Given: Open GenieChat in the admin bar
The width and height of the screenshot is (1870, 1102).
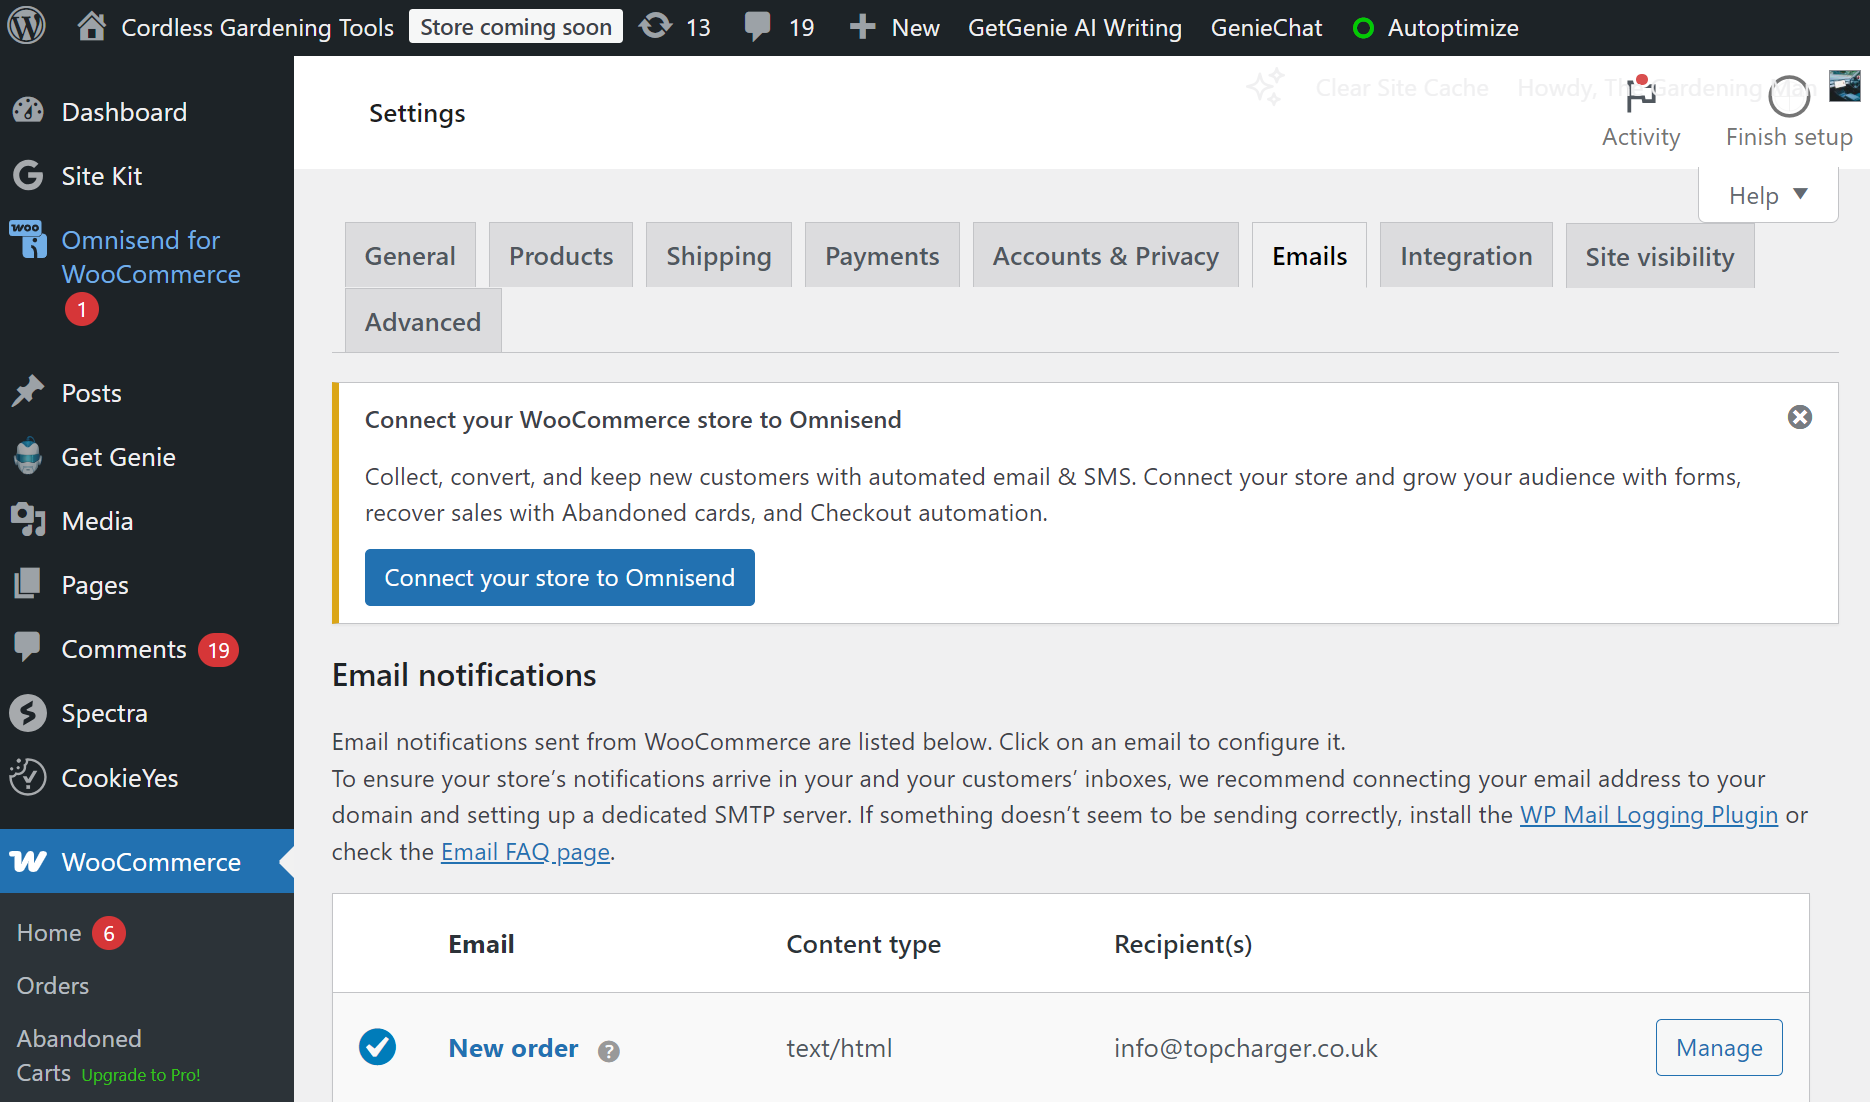Looking at the screenshot, I should click(x=1266, y=28).
